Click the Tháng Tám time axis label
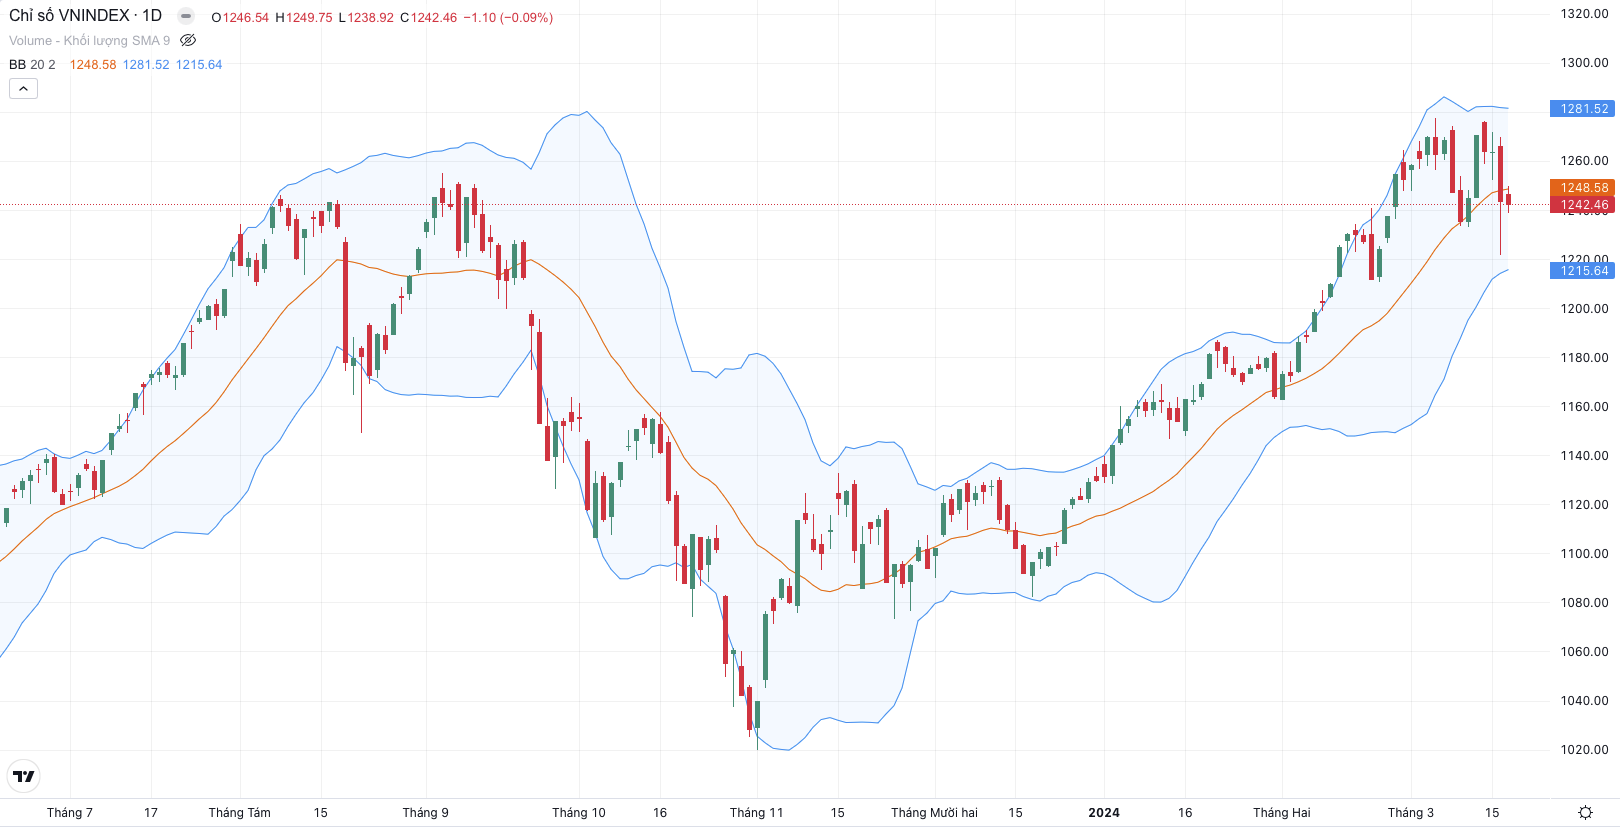The height and width of the screenshot is (828, 1620). tap(240, 813)
